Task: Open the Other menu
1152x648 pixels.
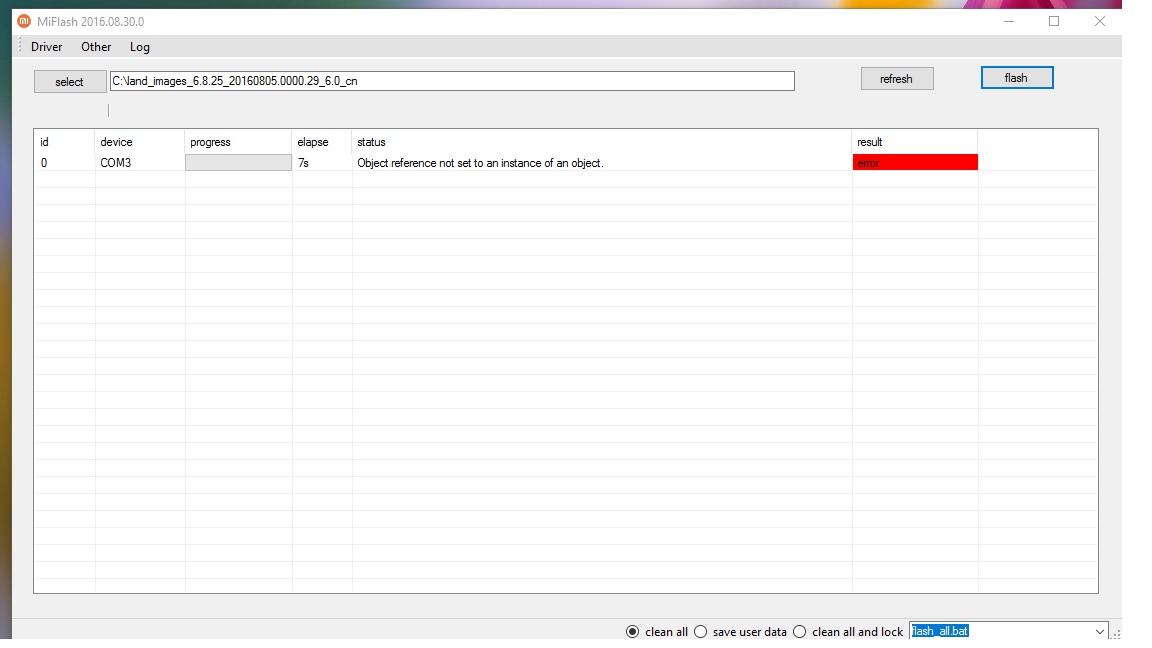Action: 96,47
